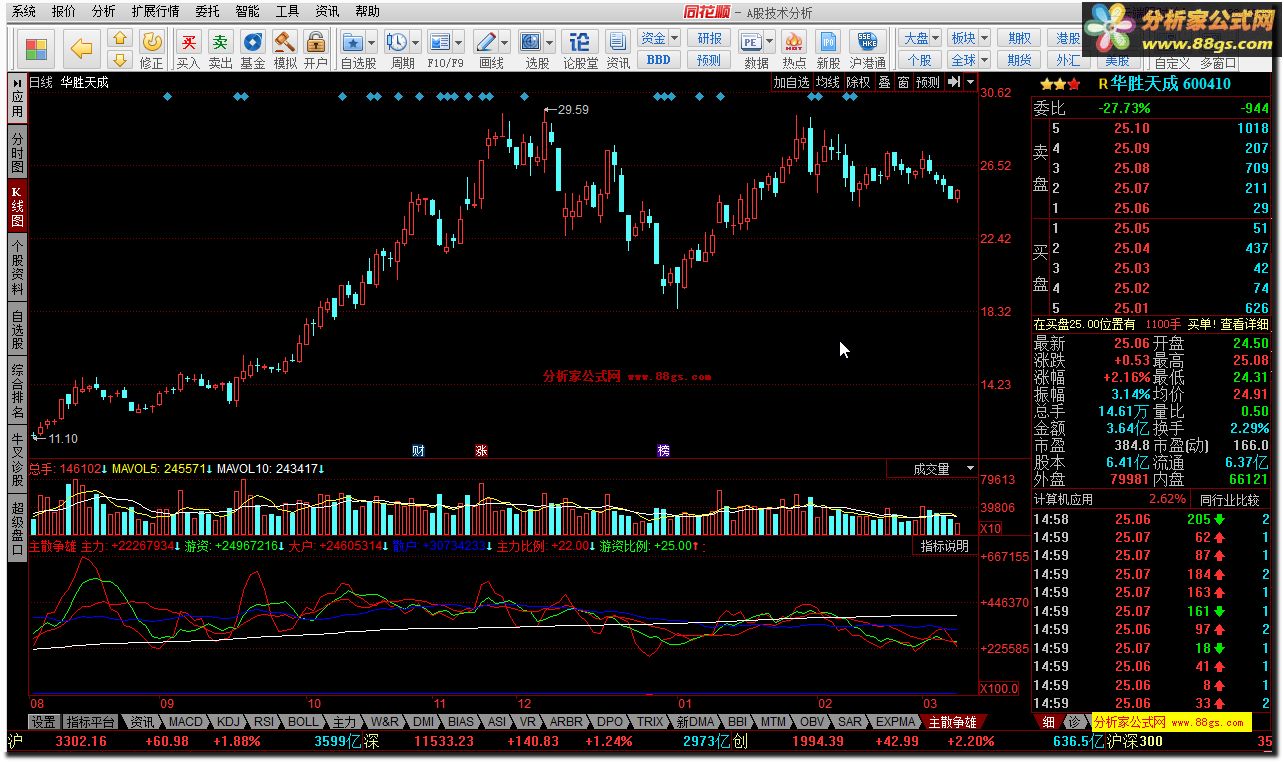The width and height of the screenshot is (1284, 762).
Task: Click the colorful home grid icon
Action: (x=37, y=49)
